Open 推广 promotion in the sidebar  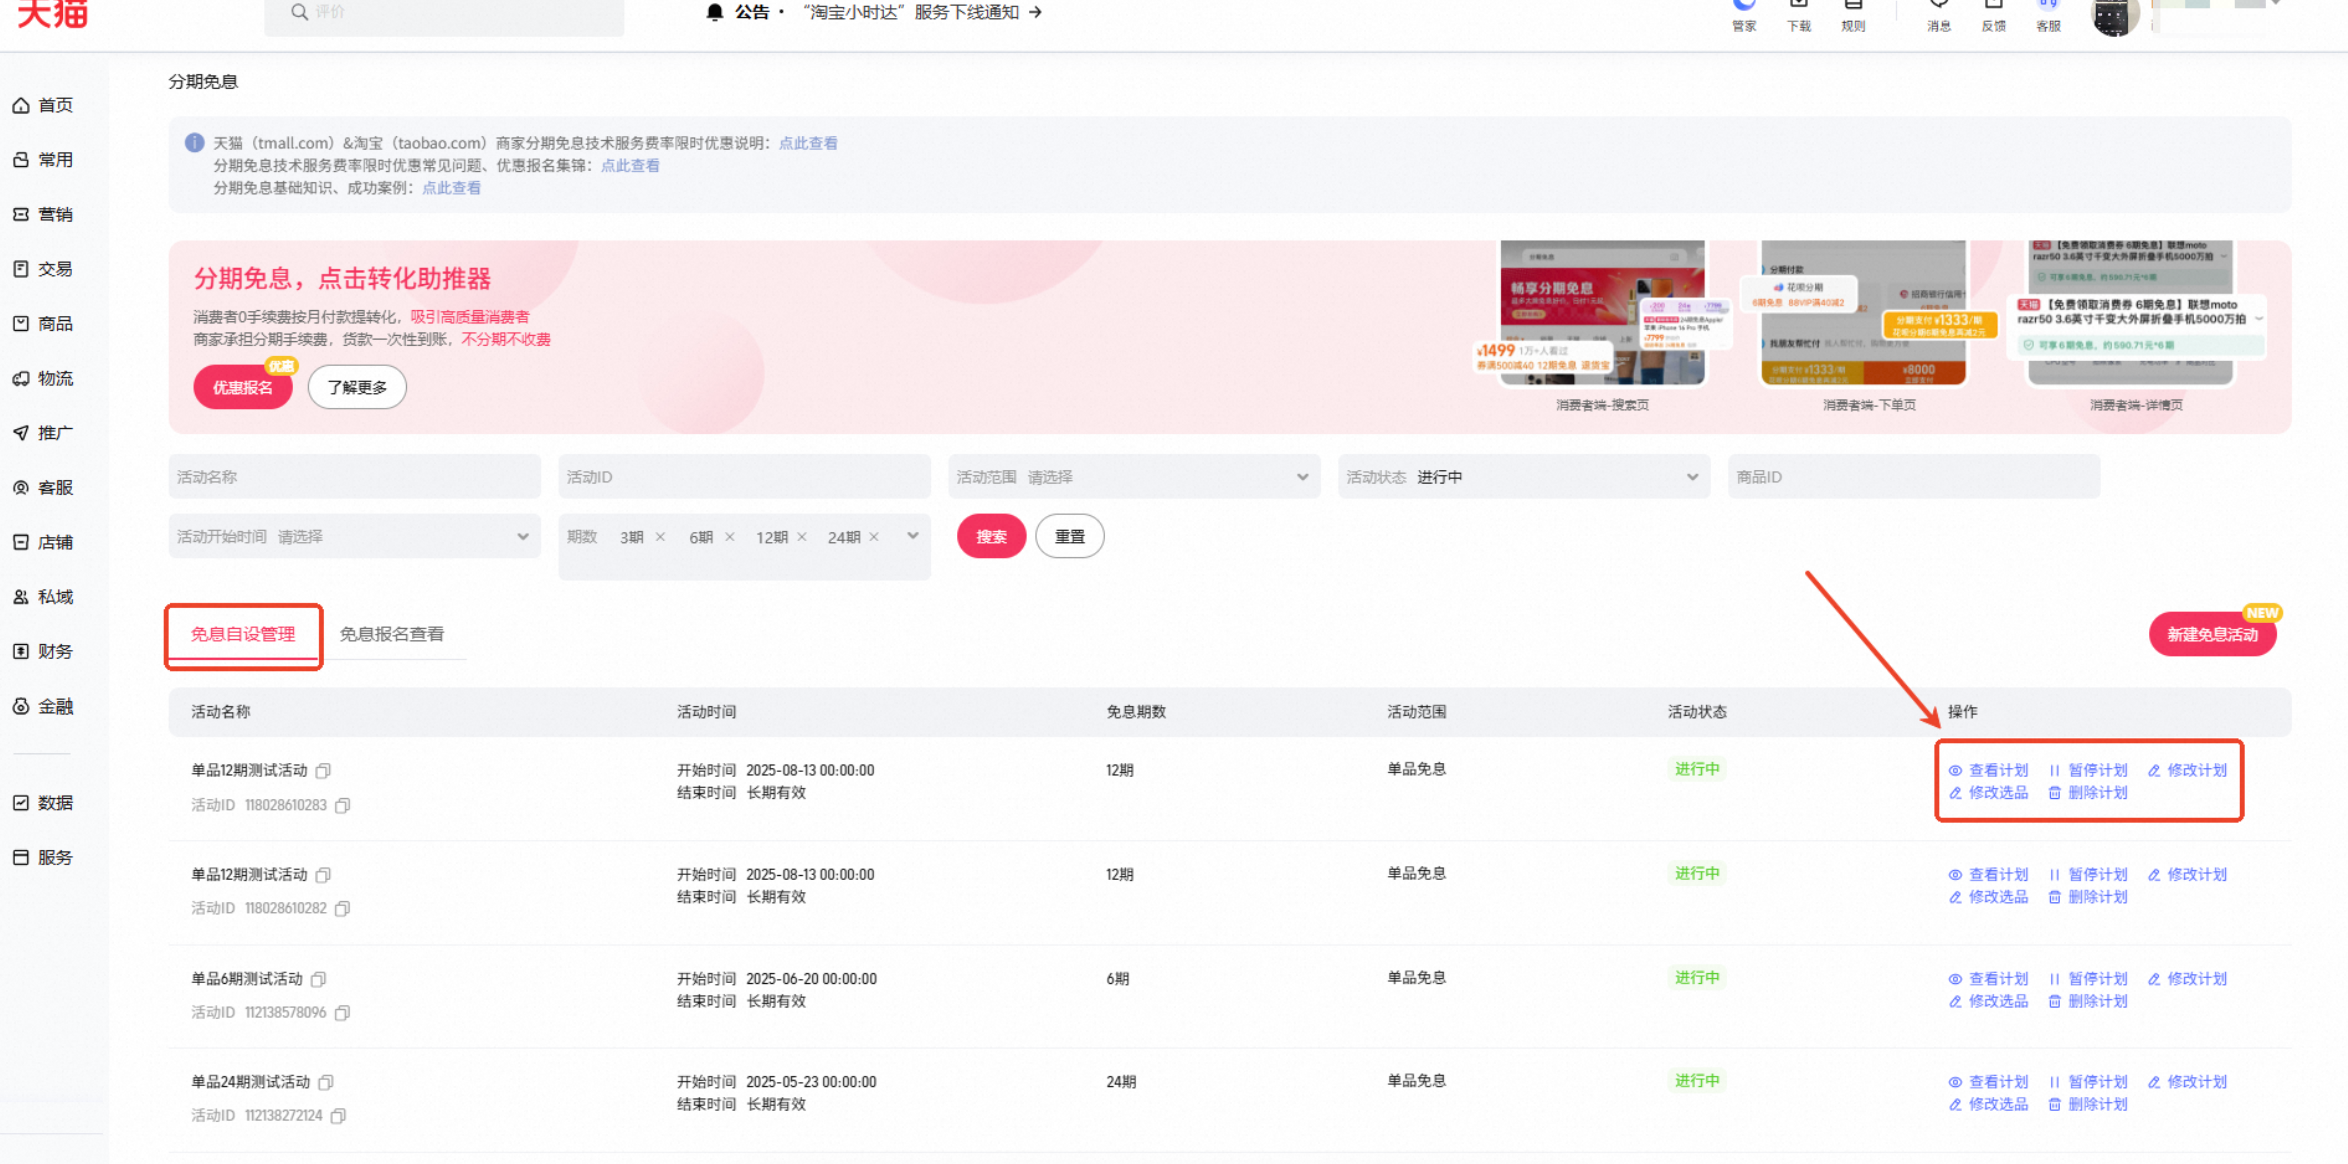click(43, 433)
